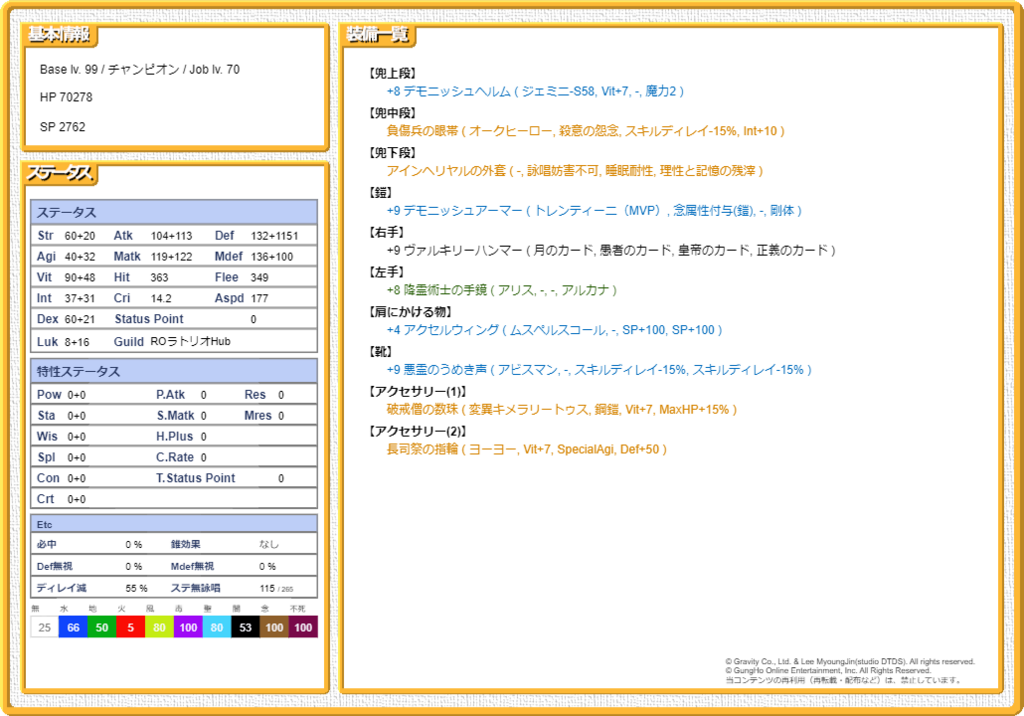The width and height of the screenshot is (1024, 716).
Task: Select the 長司祭の指輪 accessory entry
Action: click(x=526, y=449)
